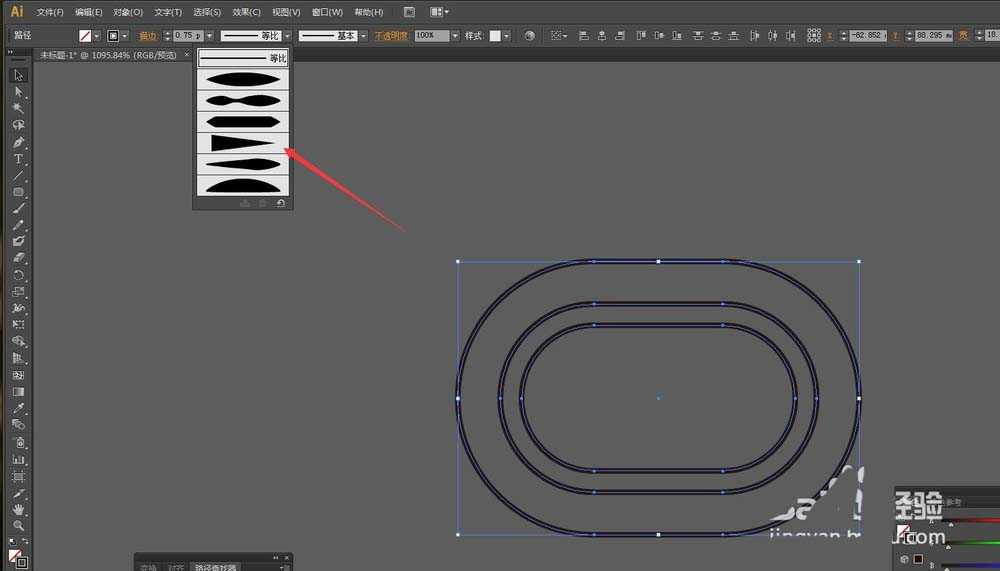
Task: Swap fill and stroke colors
Action: click(24, 543)
